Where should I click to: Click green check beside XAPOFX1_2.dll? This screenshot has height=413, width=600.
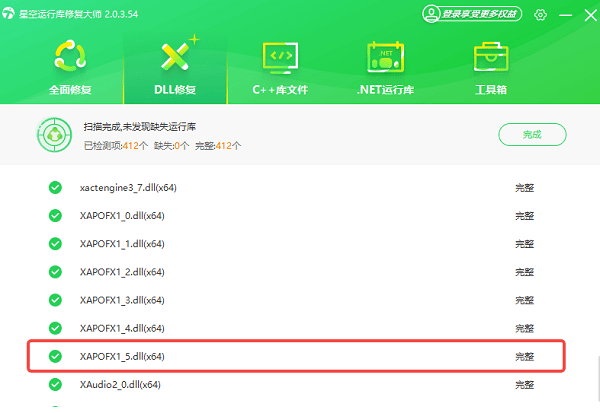55,272
